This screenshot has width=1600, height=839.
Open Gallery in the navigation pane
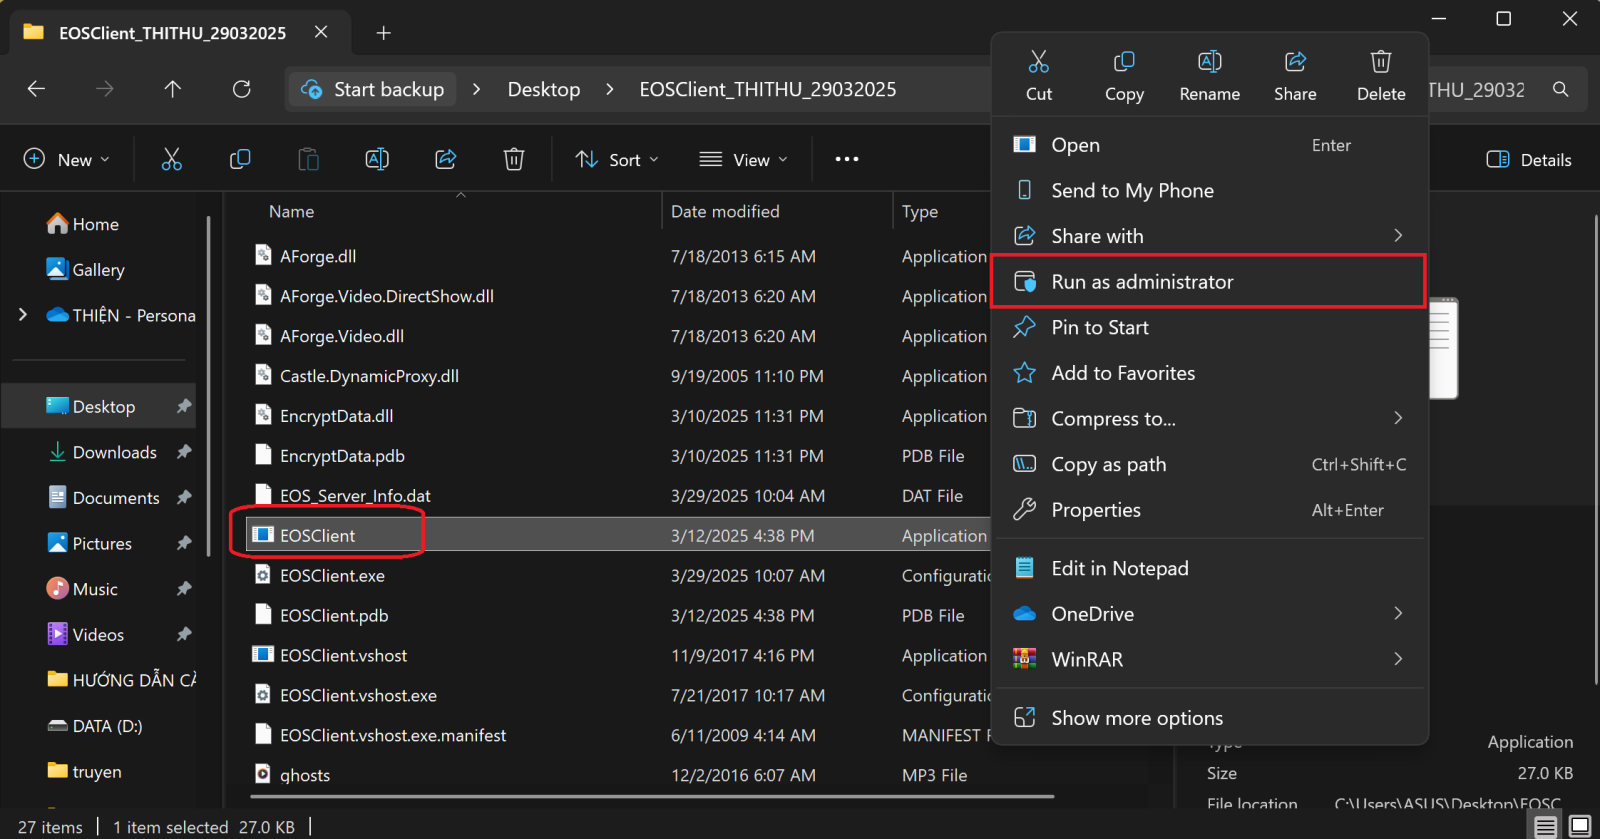86,270
